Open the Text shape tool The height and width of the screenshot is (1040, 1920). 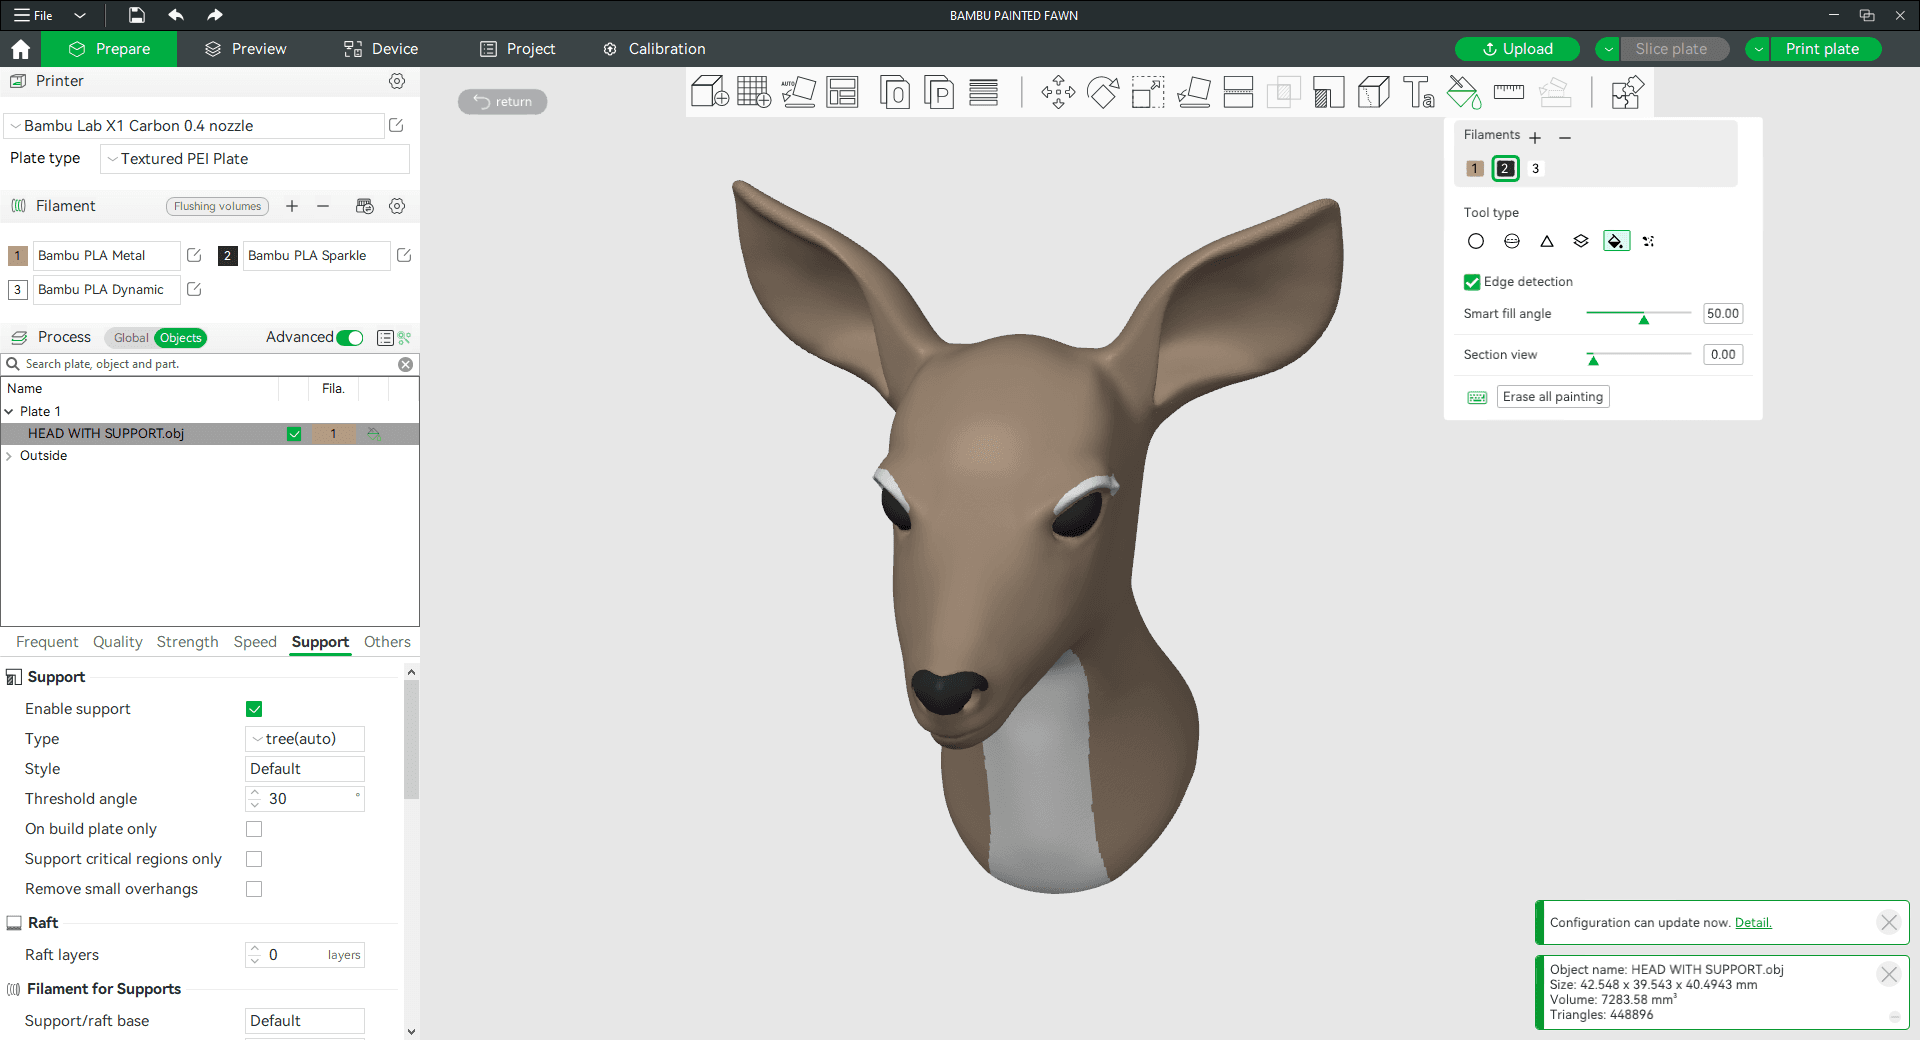(1419, 92)
